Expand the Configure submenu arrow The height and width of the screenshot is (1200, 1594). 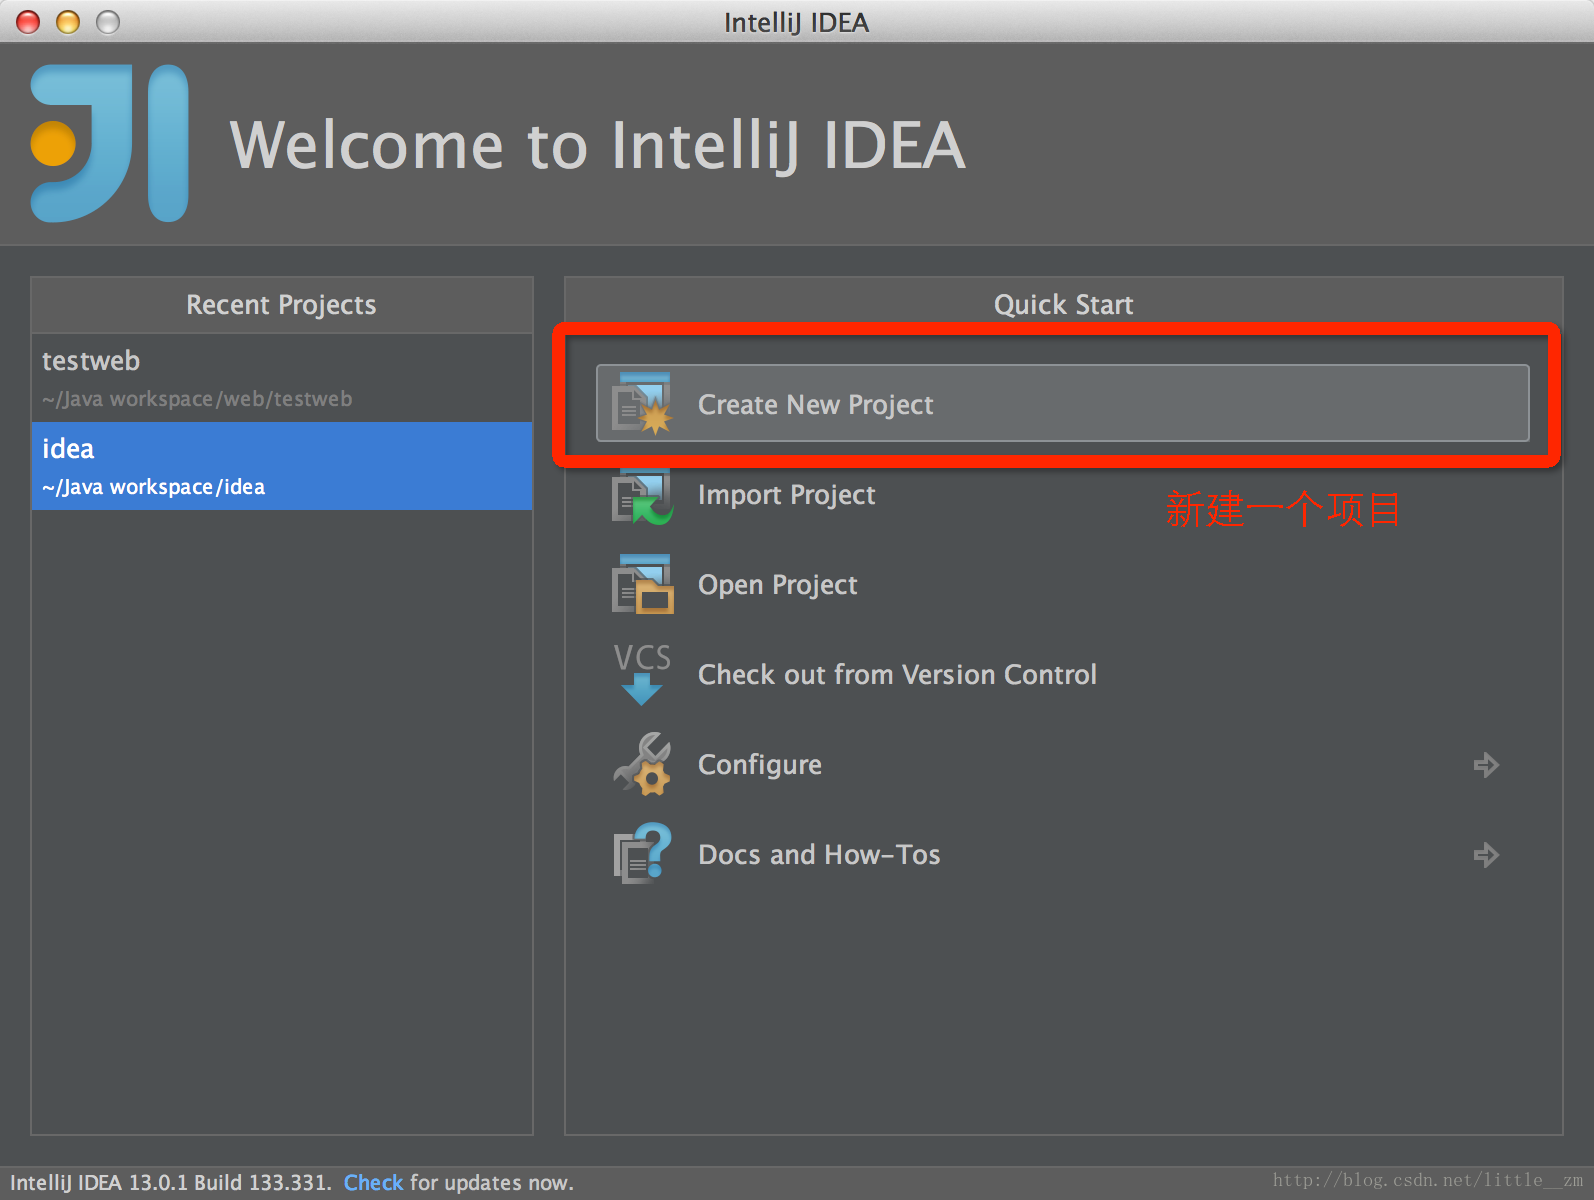(1486, 765)
